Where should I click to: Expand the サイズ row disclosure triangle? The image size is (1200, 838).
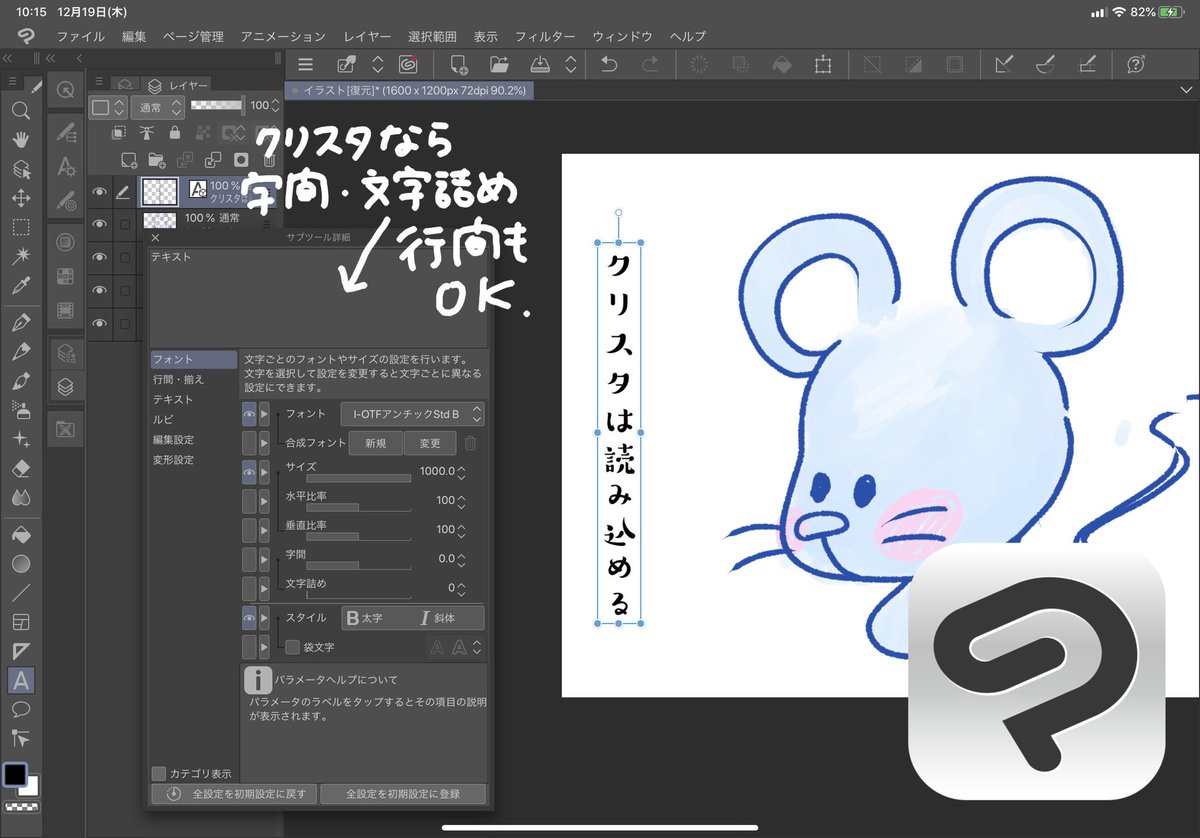pos(265,471)
